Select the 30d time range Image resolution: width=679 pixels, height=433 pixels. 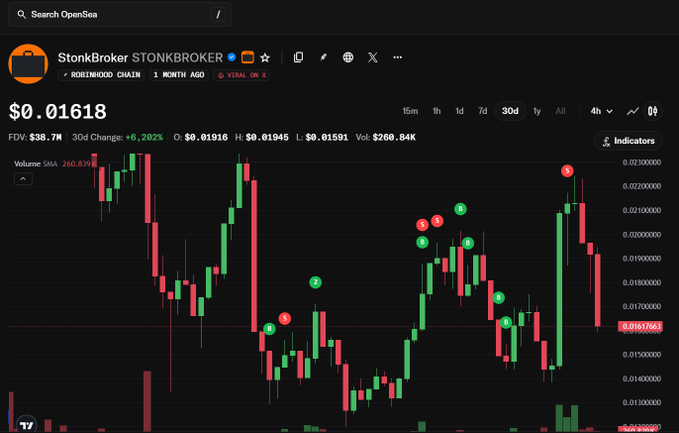coord(510,111)
